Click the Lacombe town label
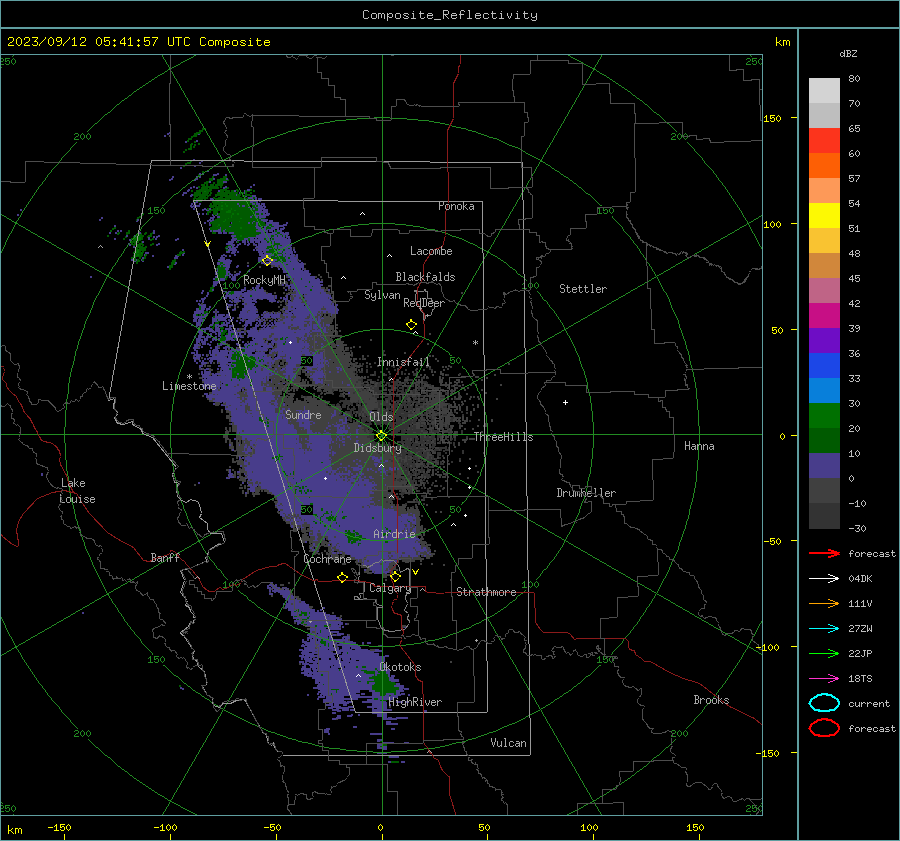This screenshot has height=841, width=900. [x=431, y=251]
